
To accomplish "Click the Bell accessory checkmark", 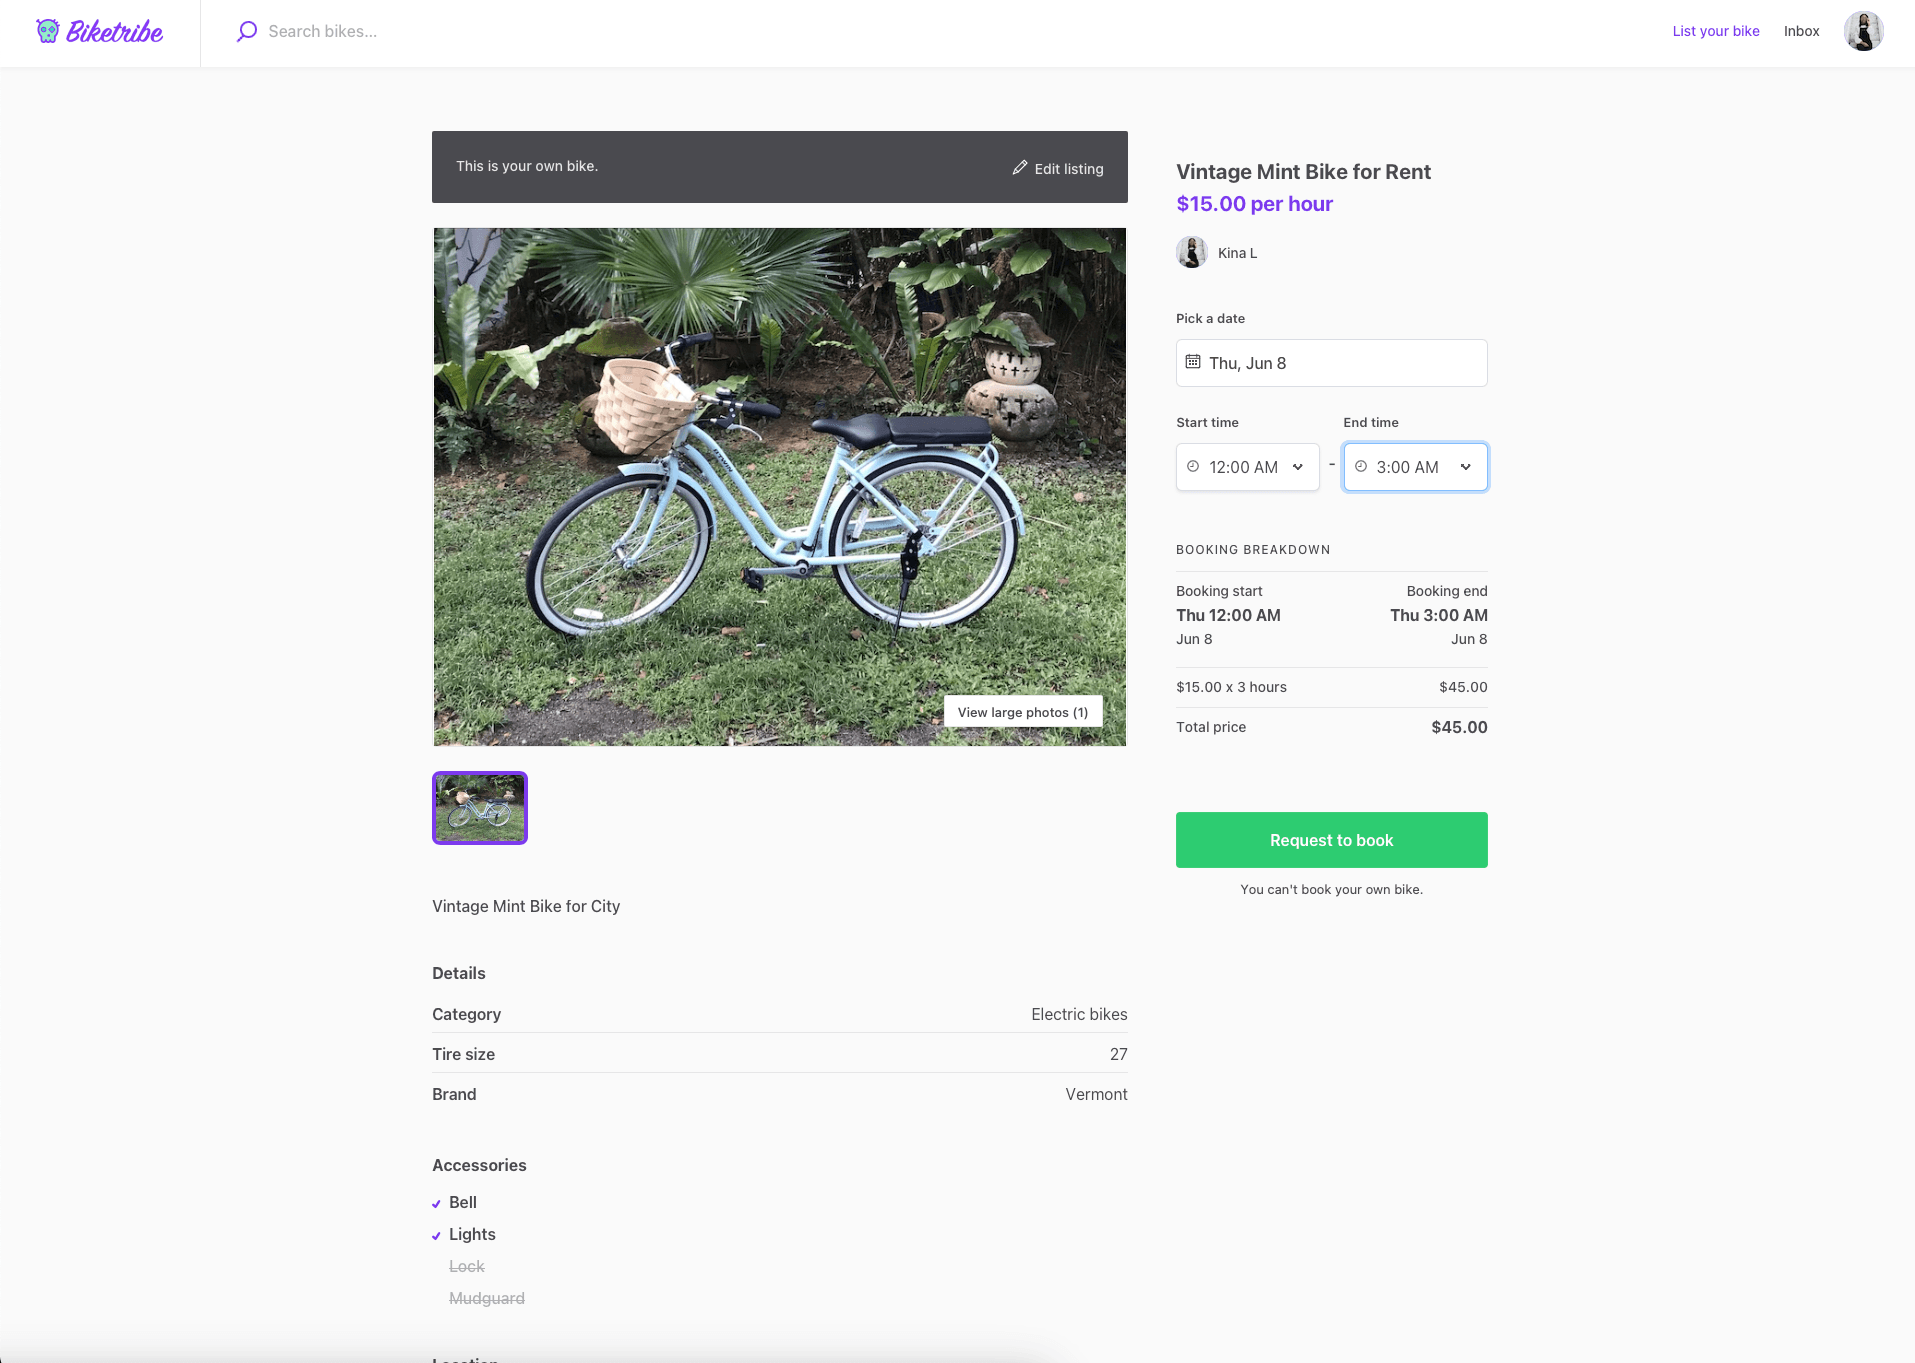I will [436, 1203].
